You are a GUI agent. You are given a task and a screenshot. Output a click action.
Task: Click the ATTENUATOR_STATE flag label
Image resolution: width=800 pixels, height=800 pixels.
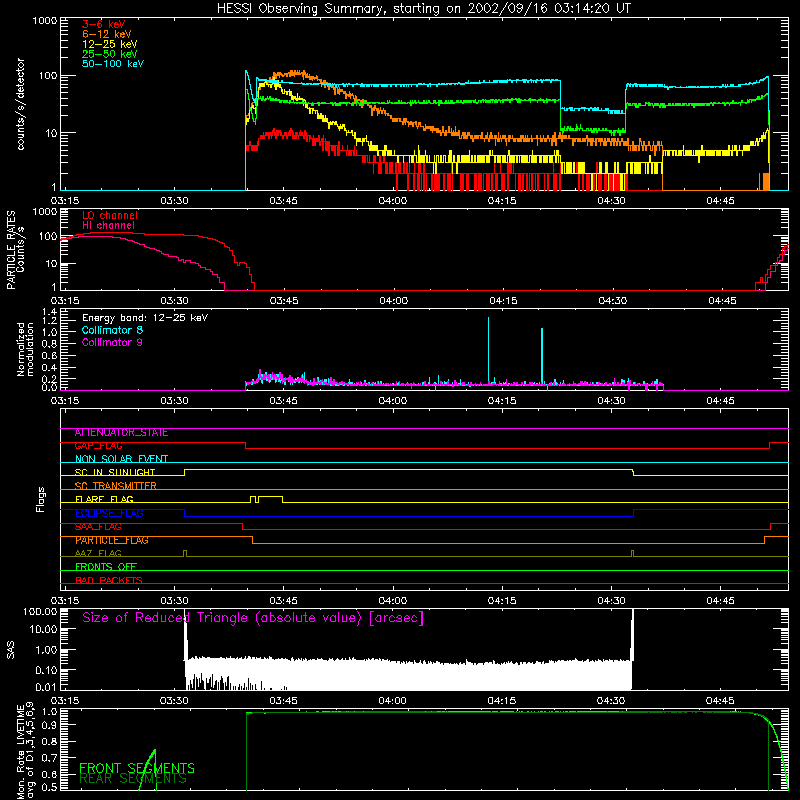(121, 433)
